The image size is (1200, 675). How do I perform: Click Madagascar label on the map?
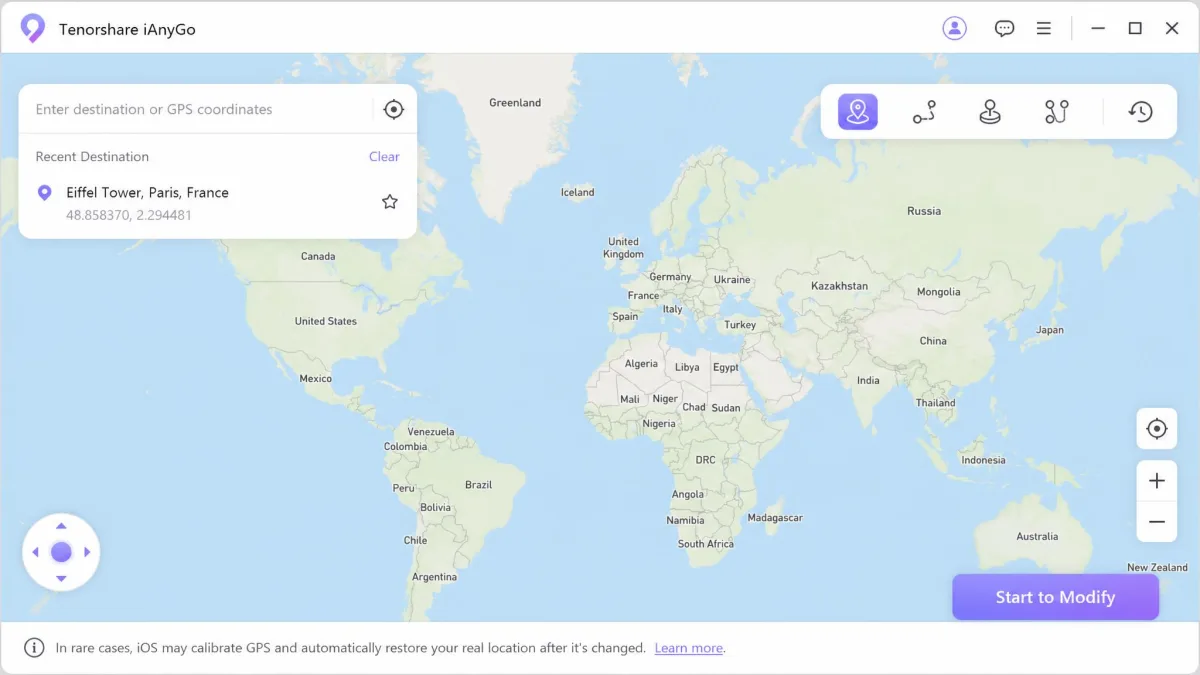tap(775, 518)
